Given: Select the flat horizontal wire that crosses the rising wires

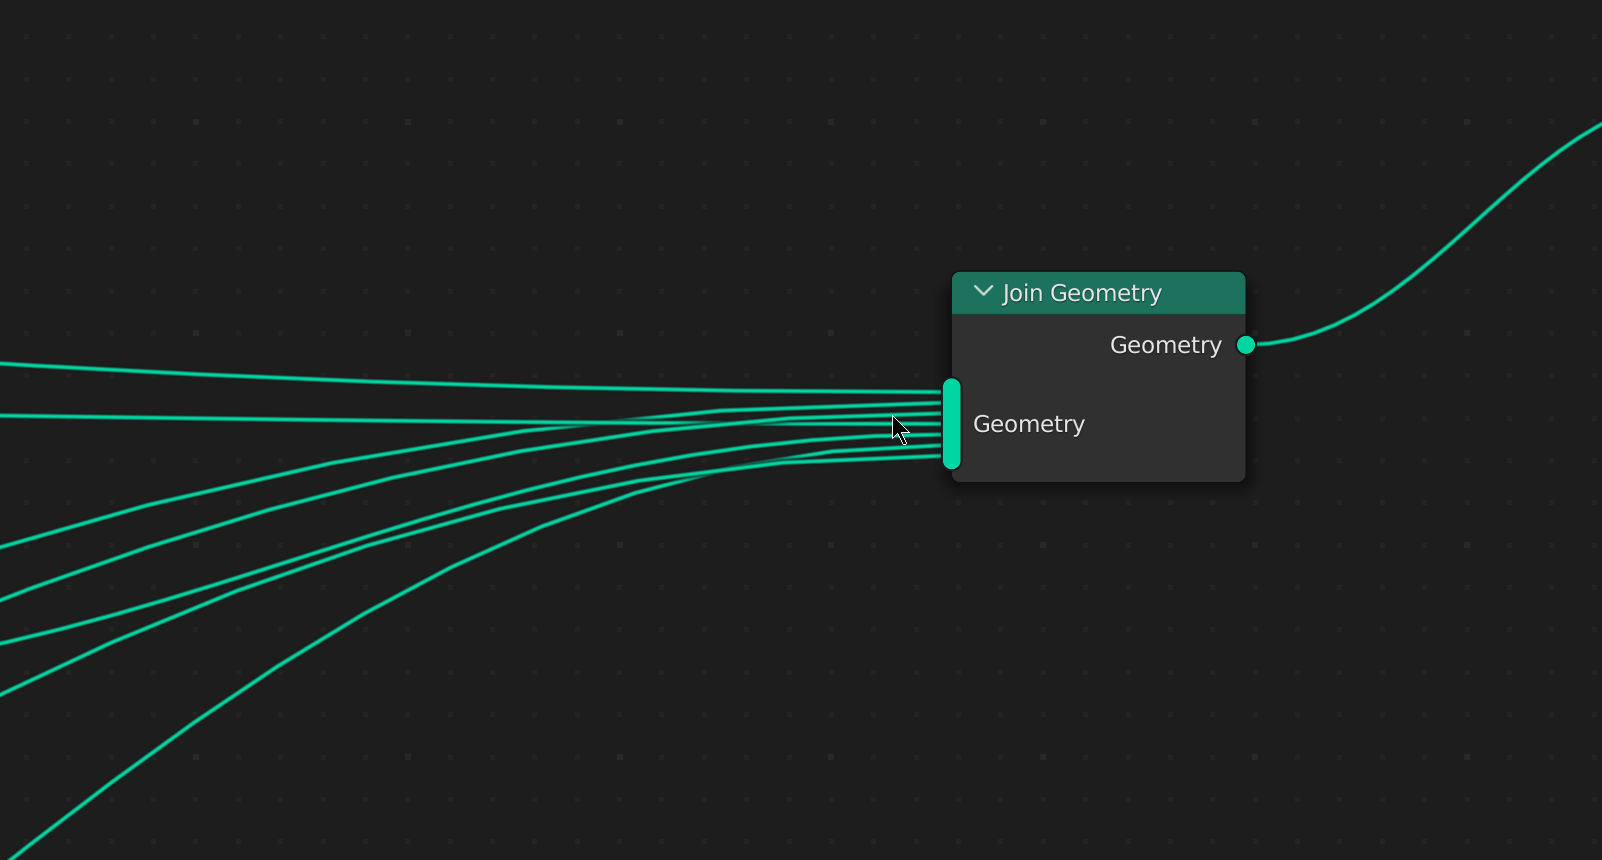Looking at the screenshot, I should tap(300, 419).
